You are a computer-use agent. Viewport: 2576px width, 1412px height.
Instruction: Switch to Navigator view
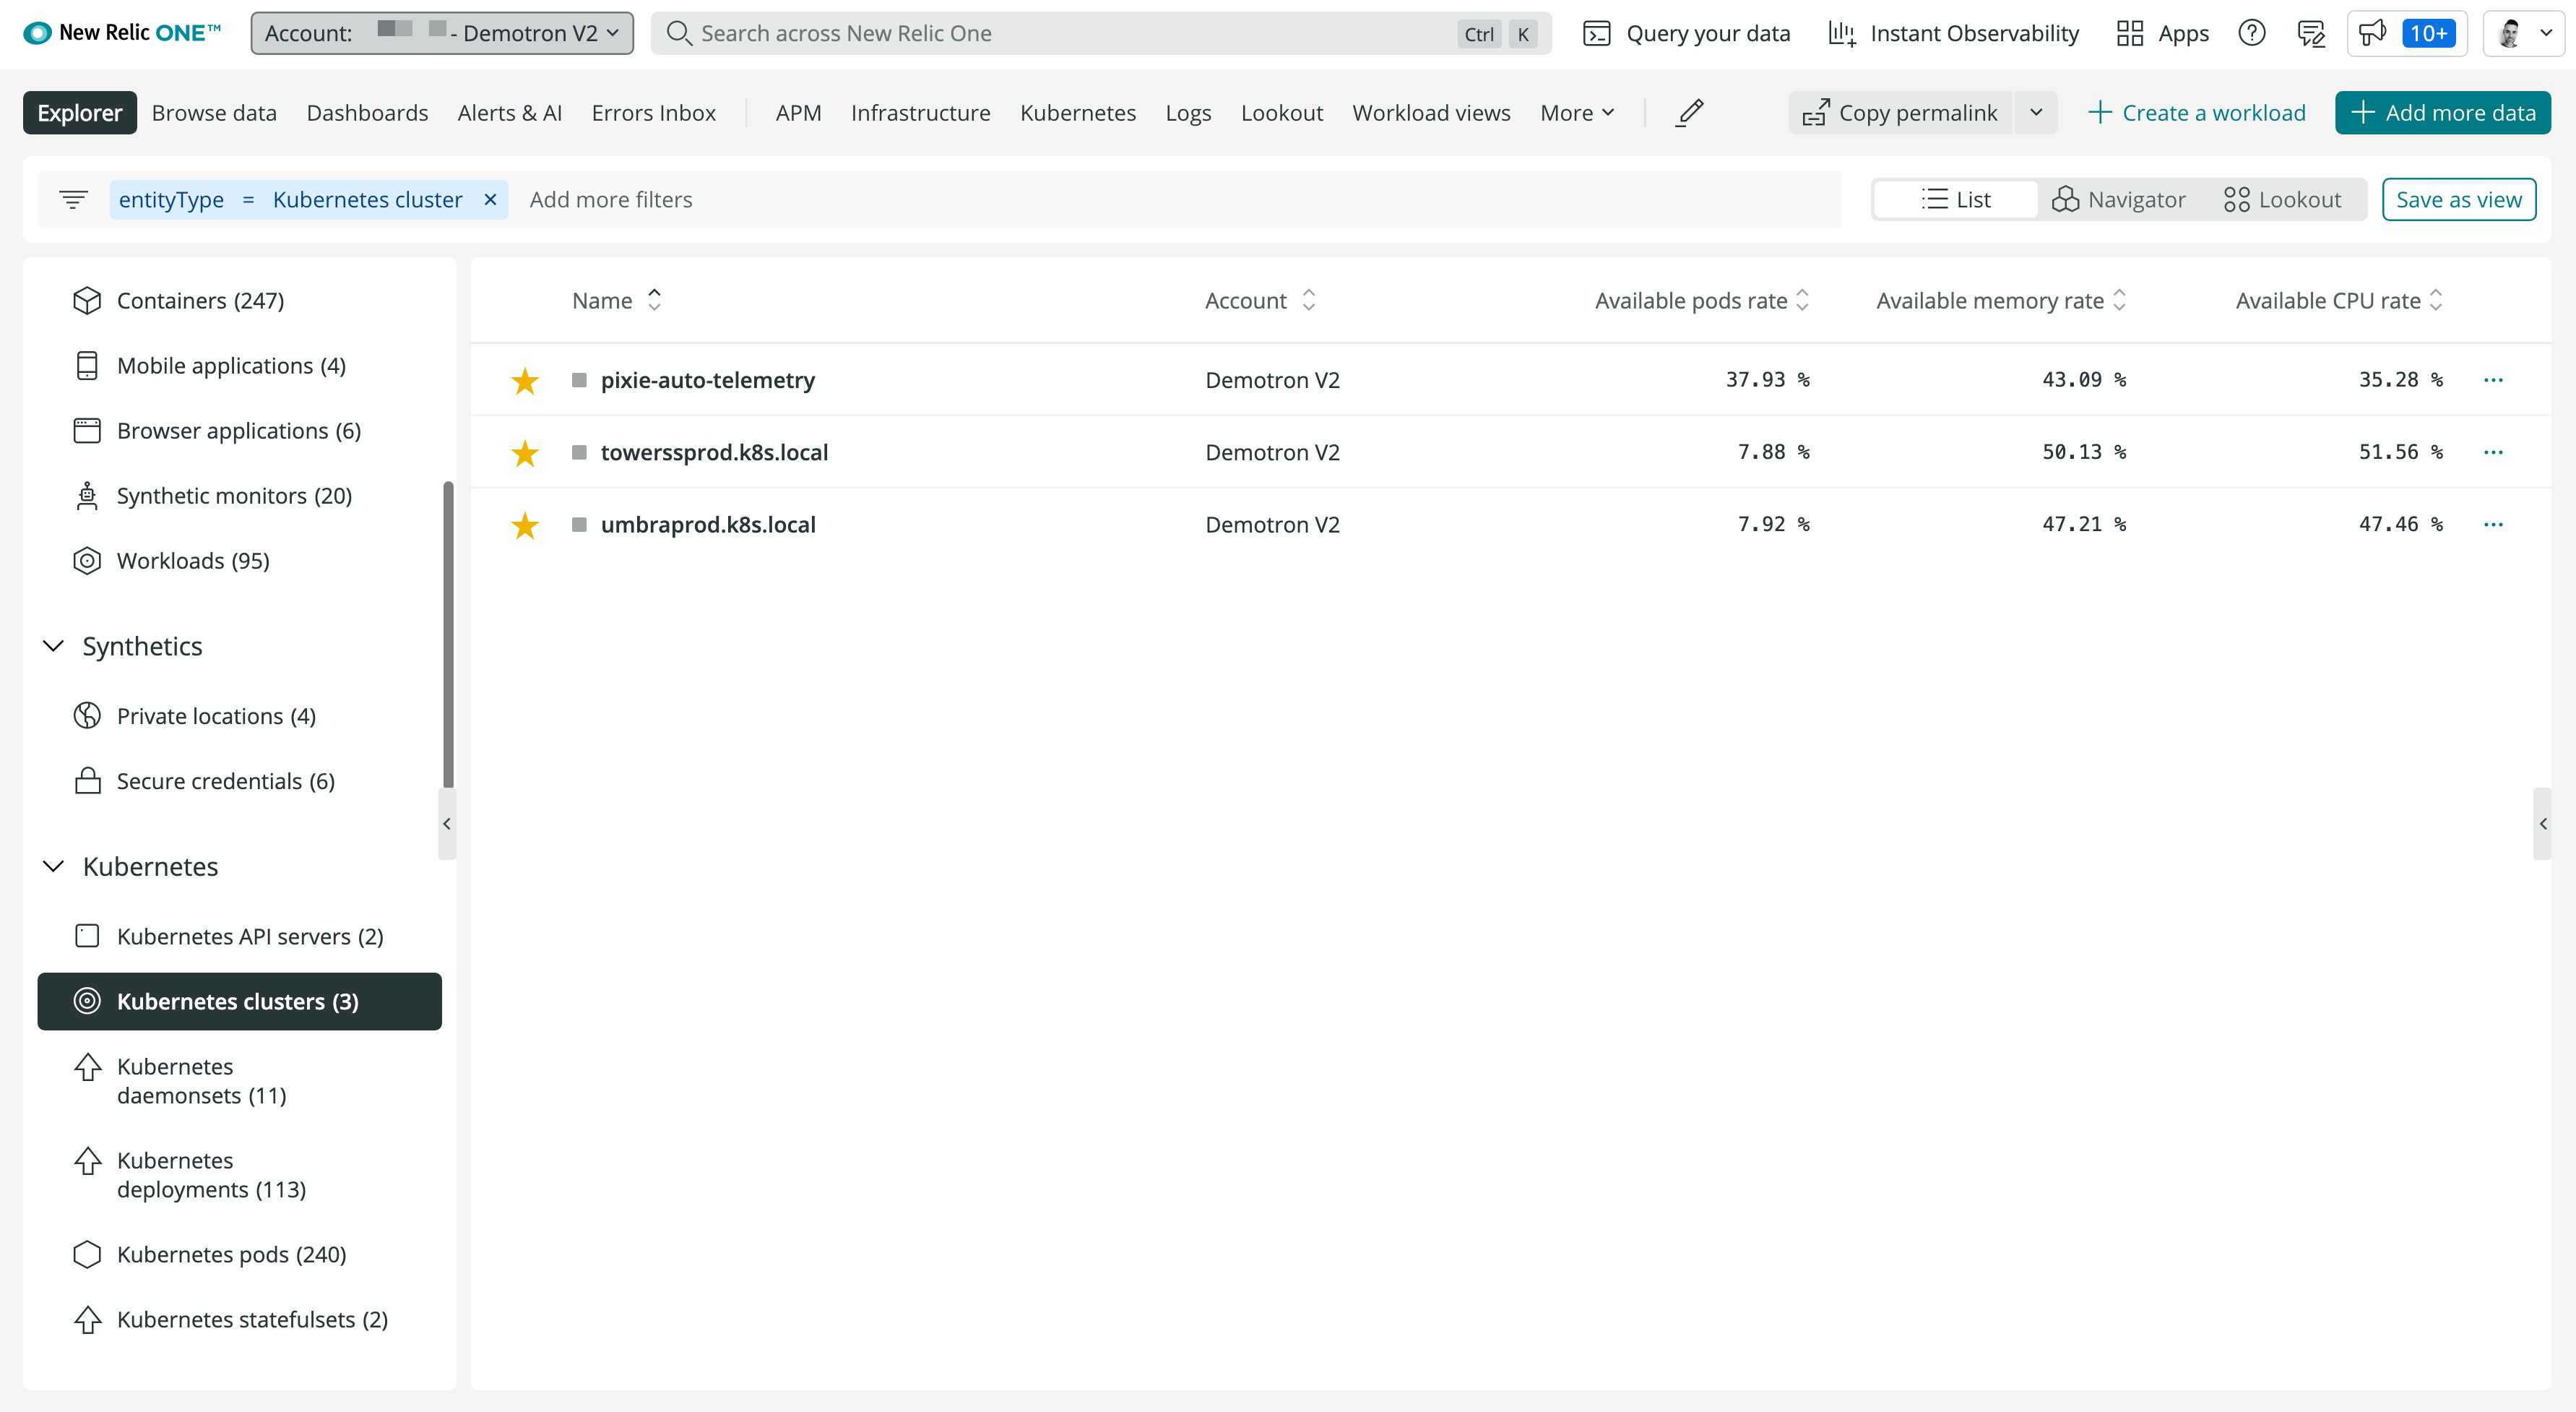click(2118, 199)
